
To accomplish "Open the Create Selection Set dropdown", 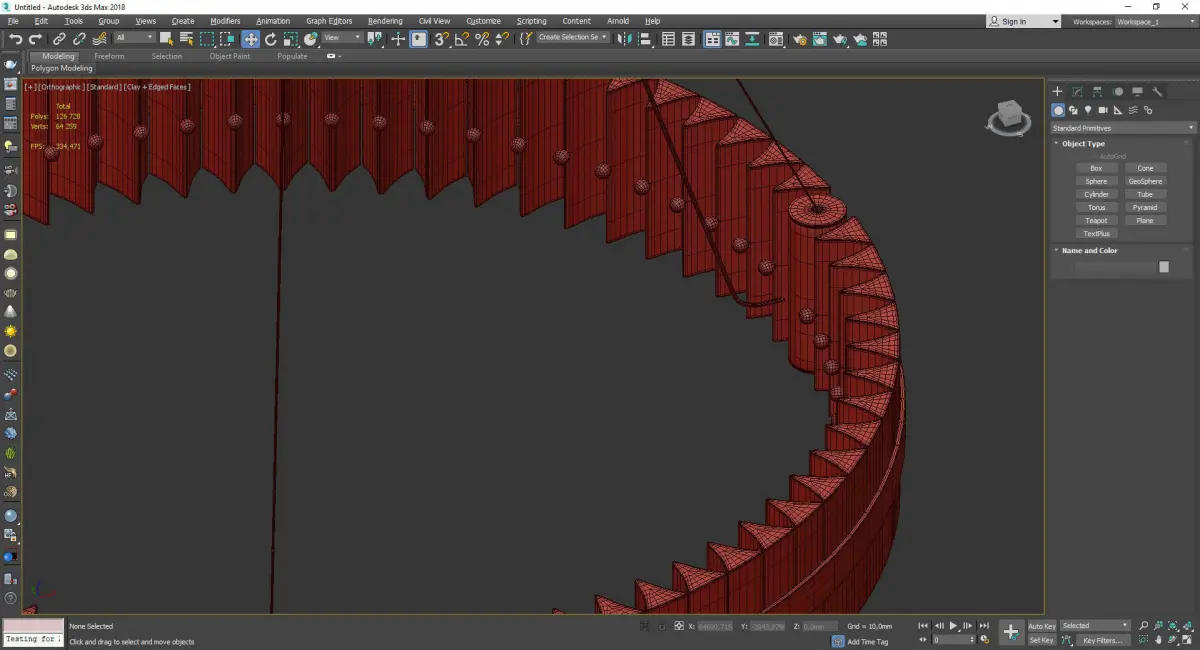I will pos(573,37).
